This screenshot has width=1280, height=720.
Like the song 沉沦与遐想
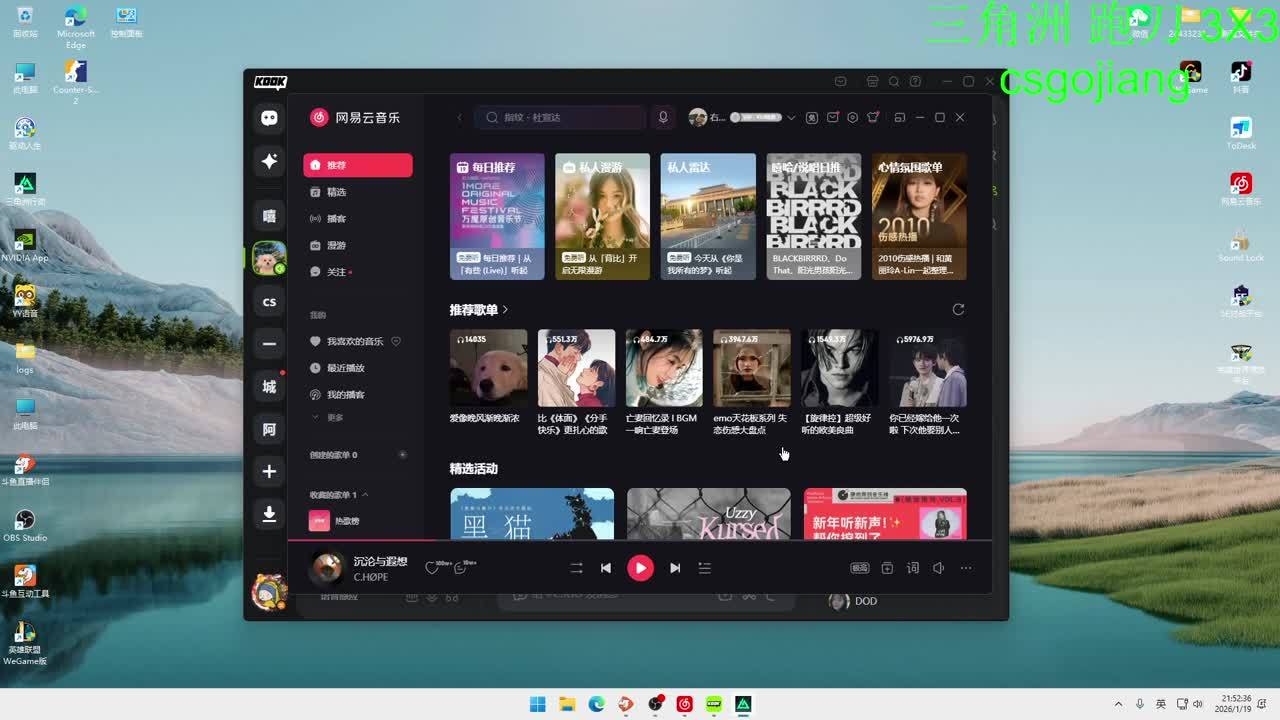tap(431, 568)
